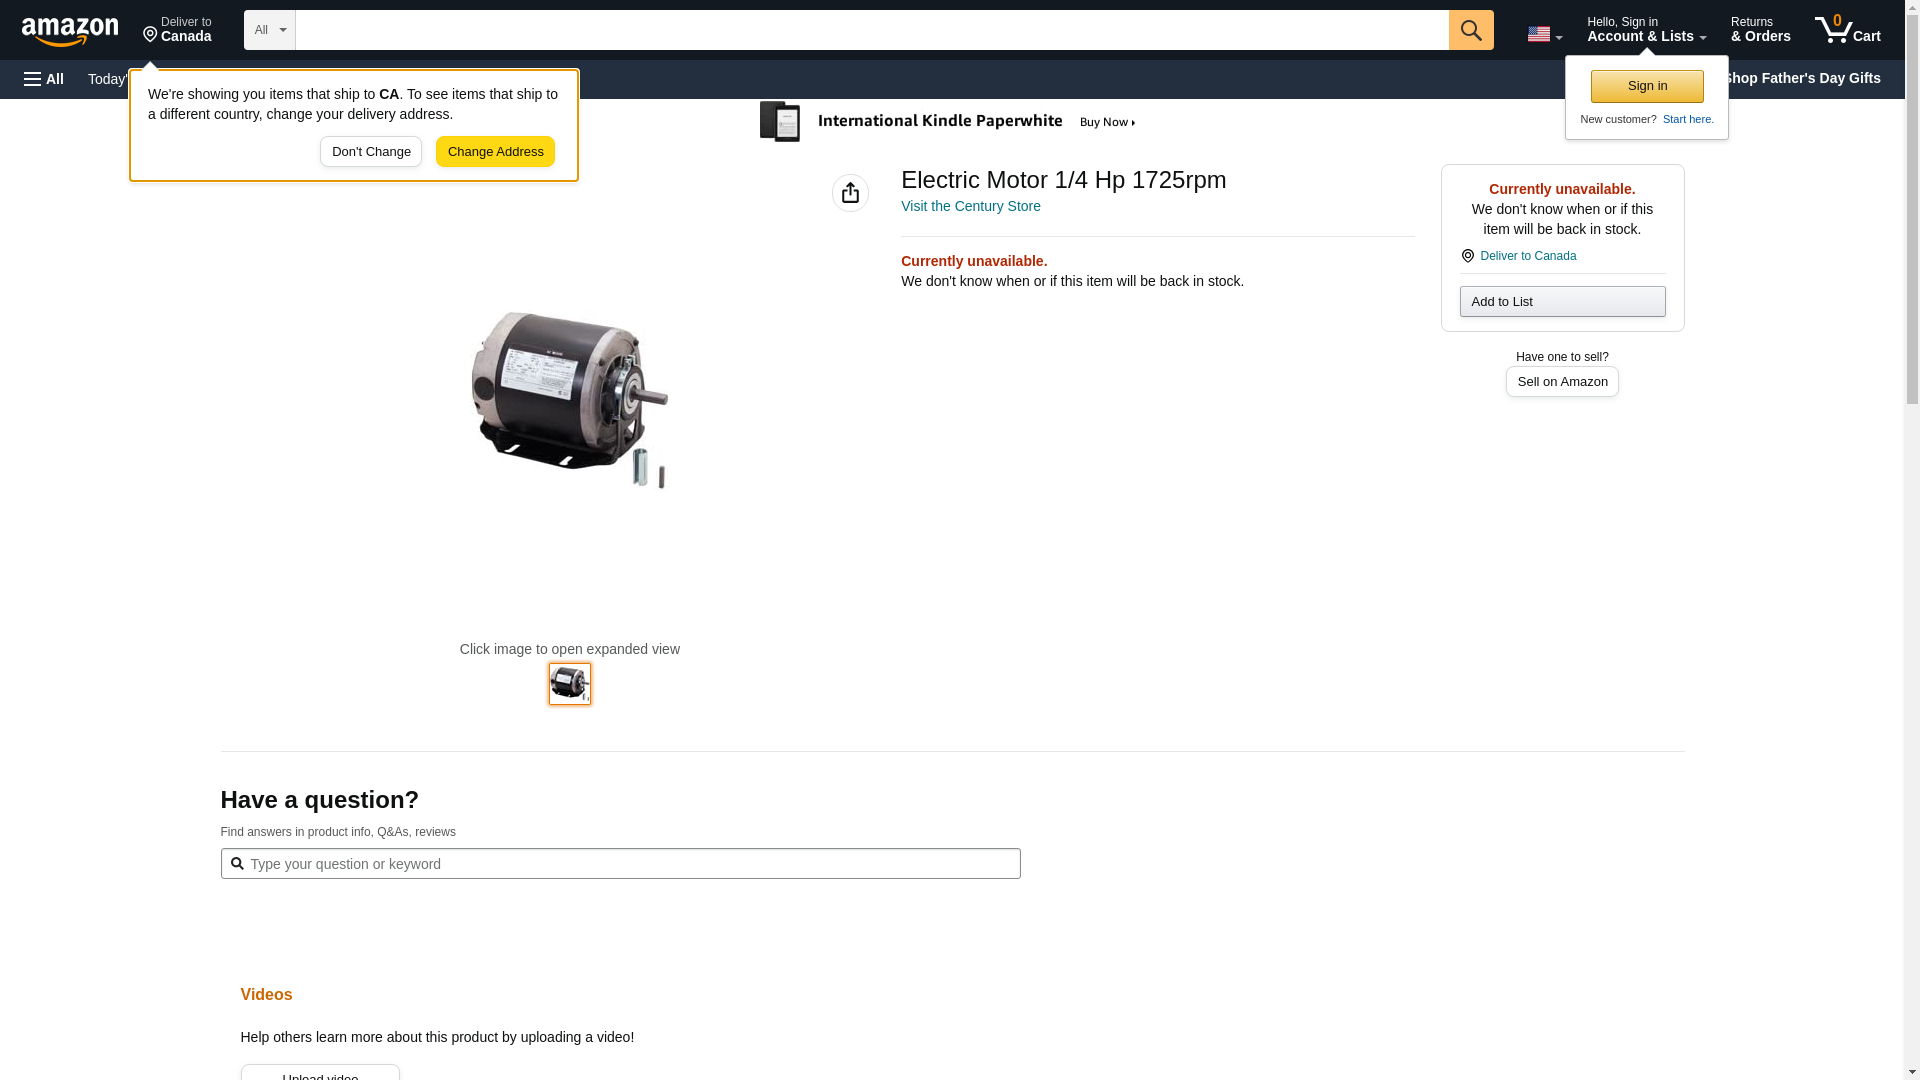This screenshot has height=1080, width=1920.
Task: Click the US flag language selector
Action: [x=1544, y=34]
